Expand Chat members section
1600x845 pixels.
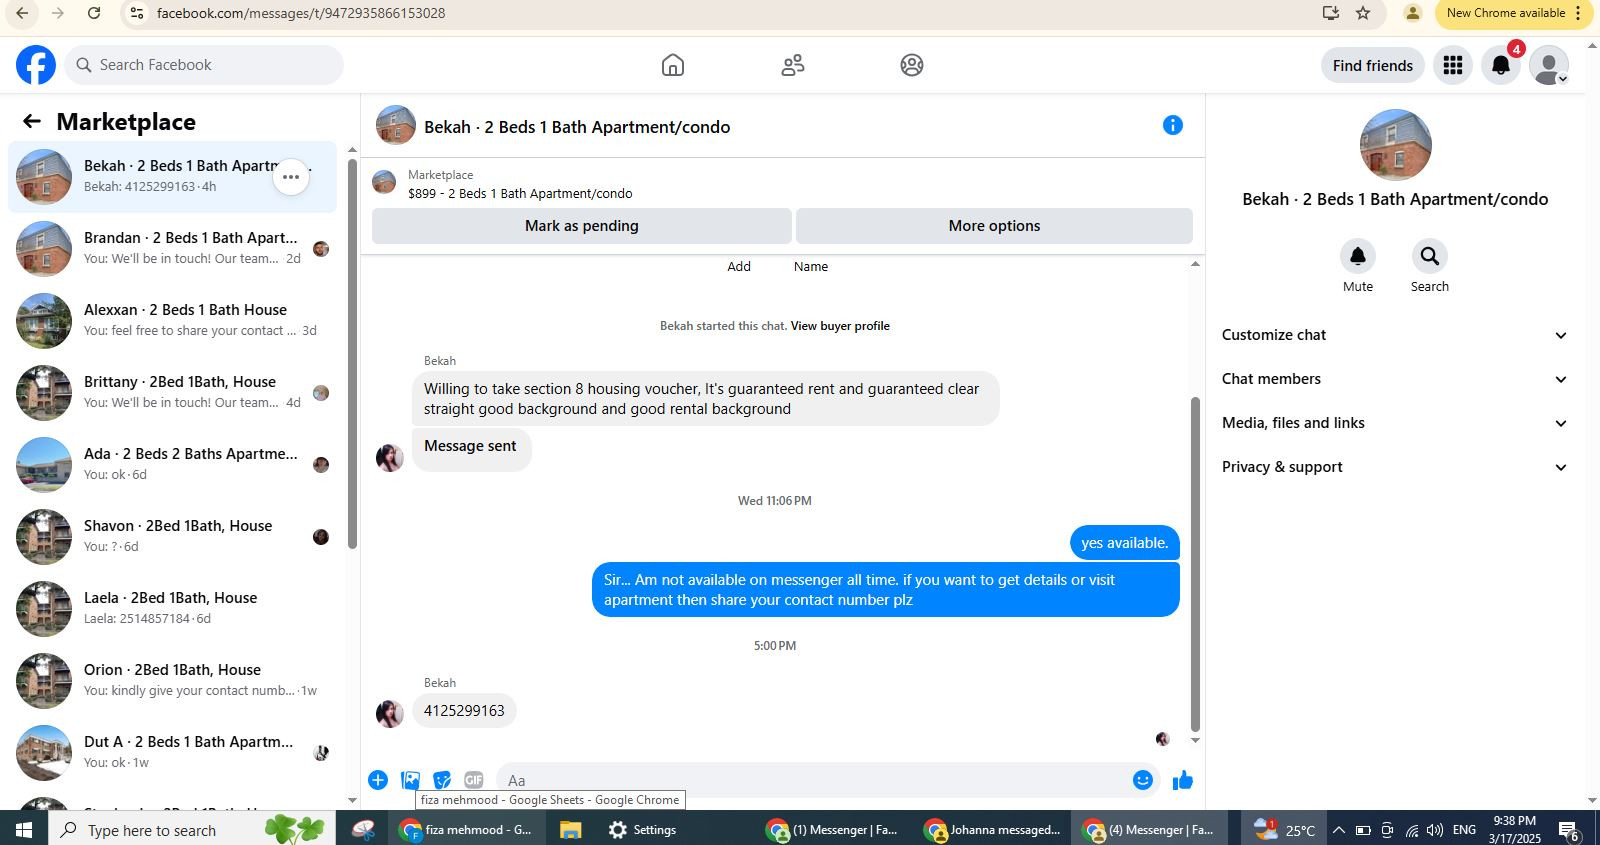pyautogui.click(x=1395, y=379)
